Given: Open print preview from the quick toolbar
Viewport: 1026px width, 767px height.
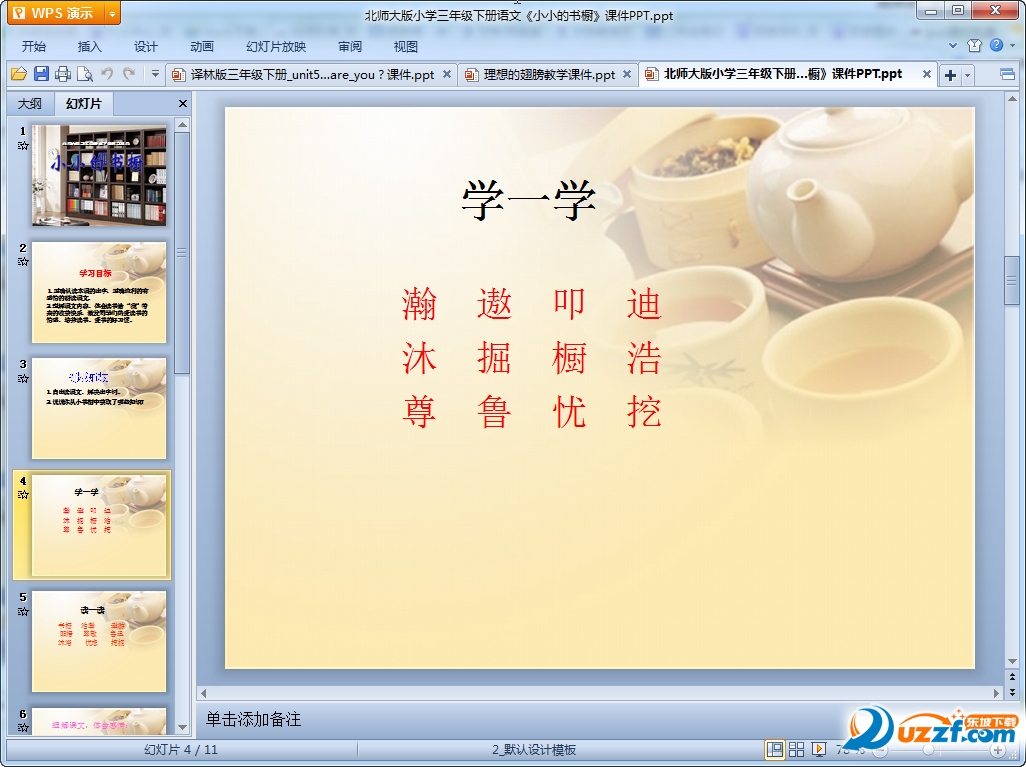Looking at the screenshot, I should coord(84,74).
